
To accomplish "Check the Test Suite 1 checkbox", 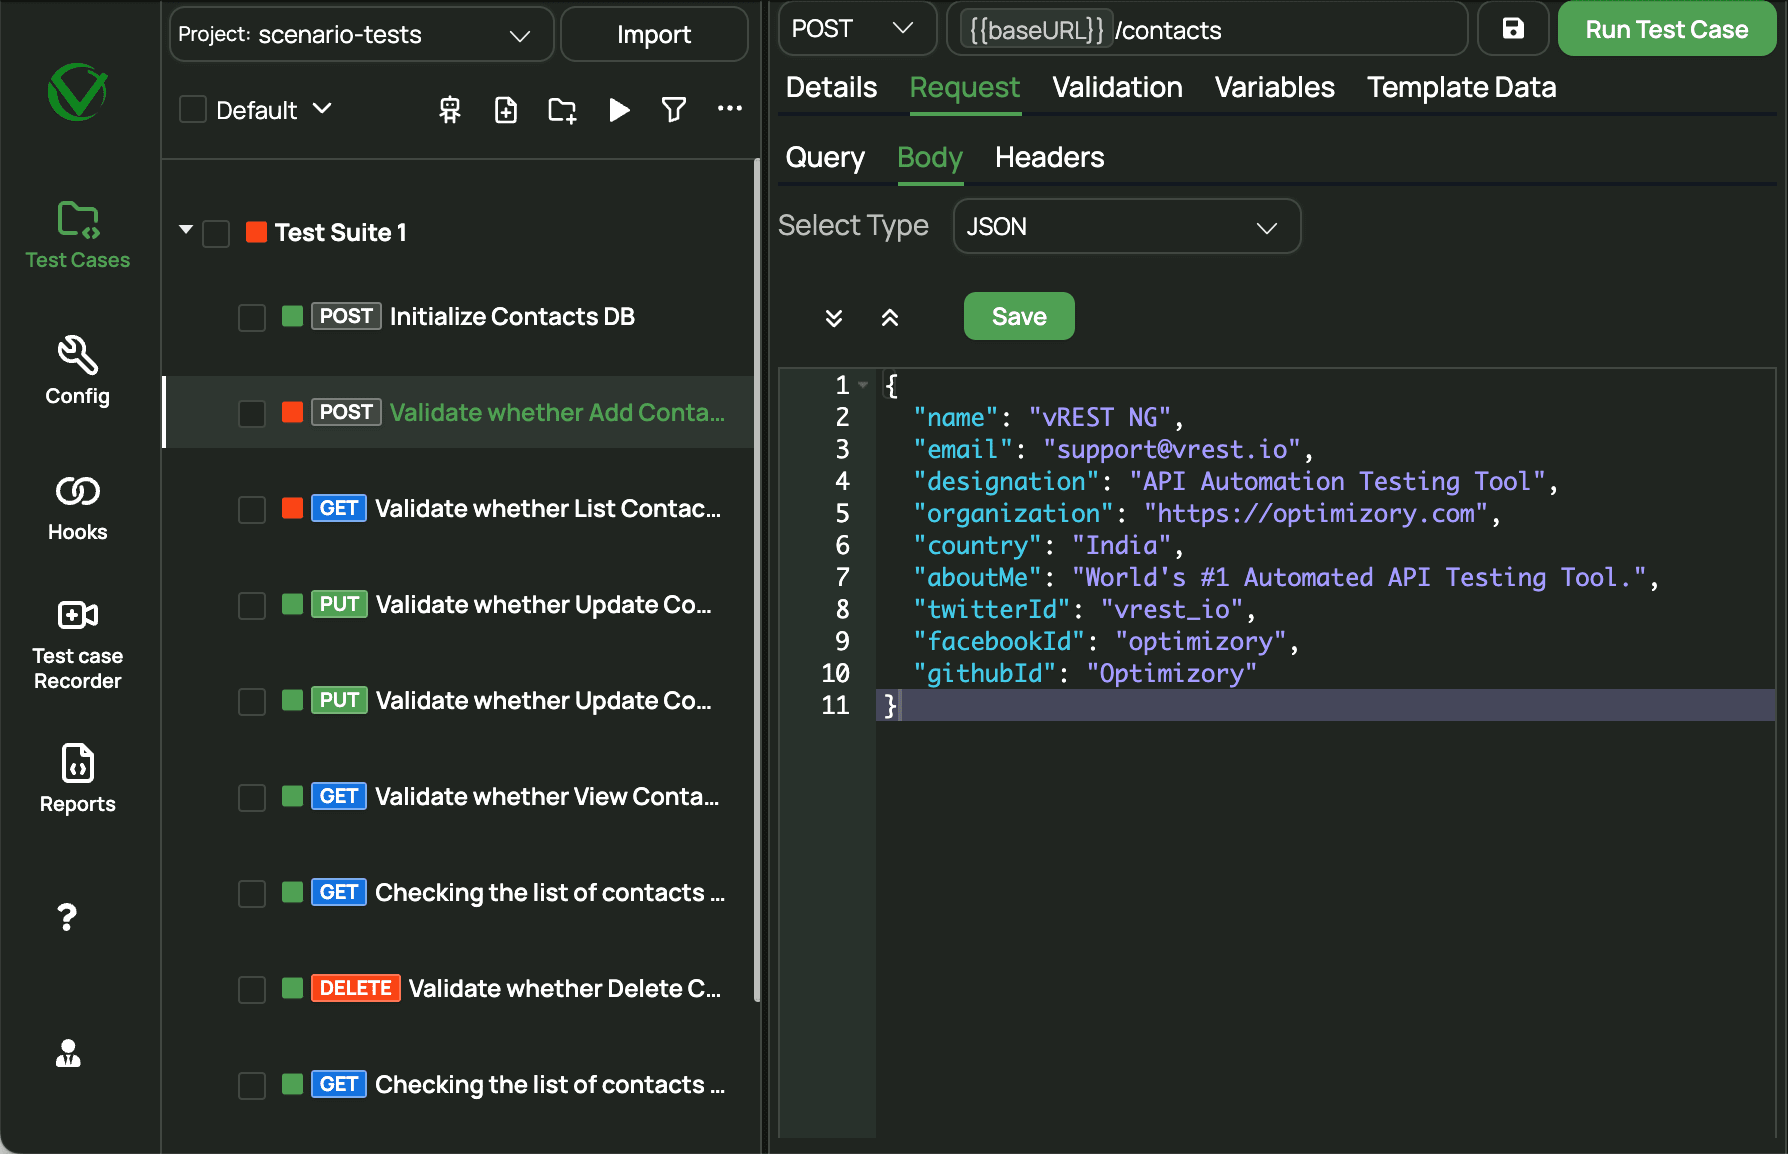I will point(216,233).
